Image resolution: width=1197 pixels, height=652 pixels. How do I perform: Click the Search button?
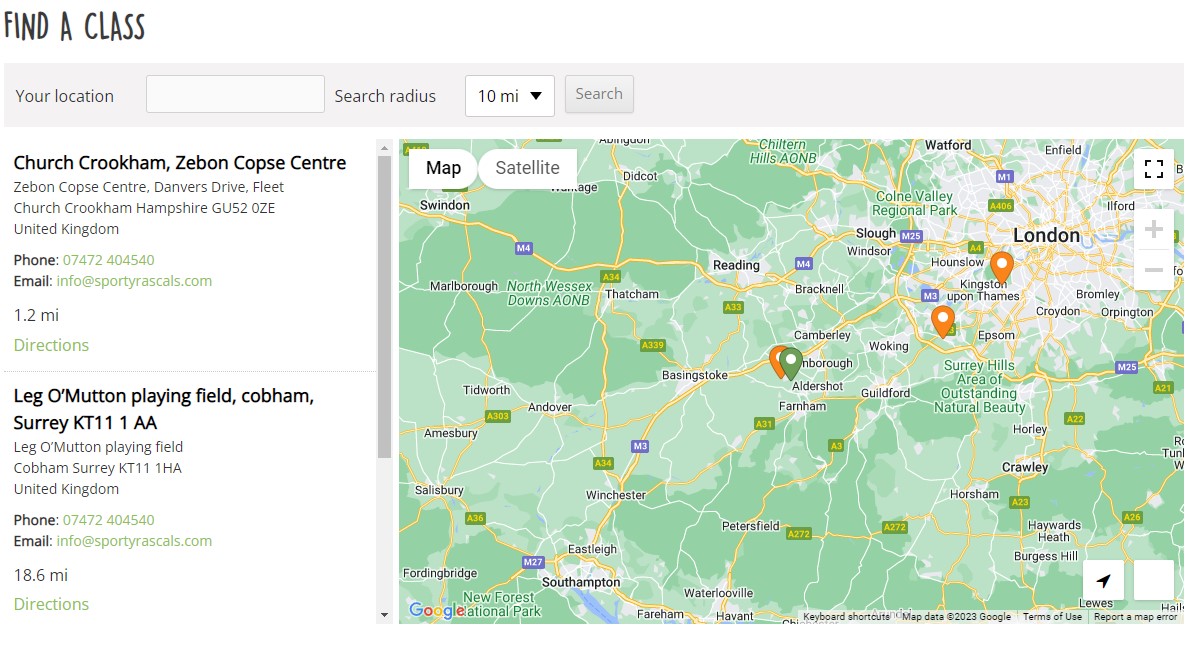pyautogui.click(x=599, y=94)
